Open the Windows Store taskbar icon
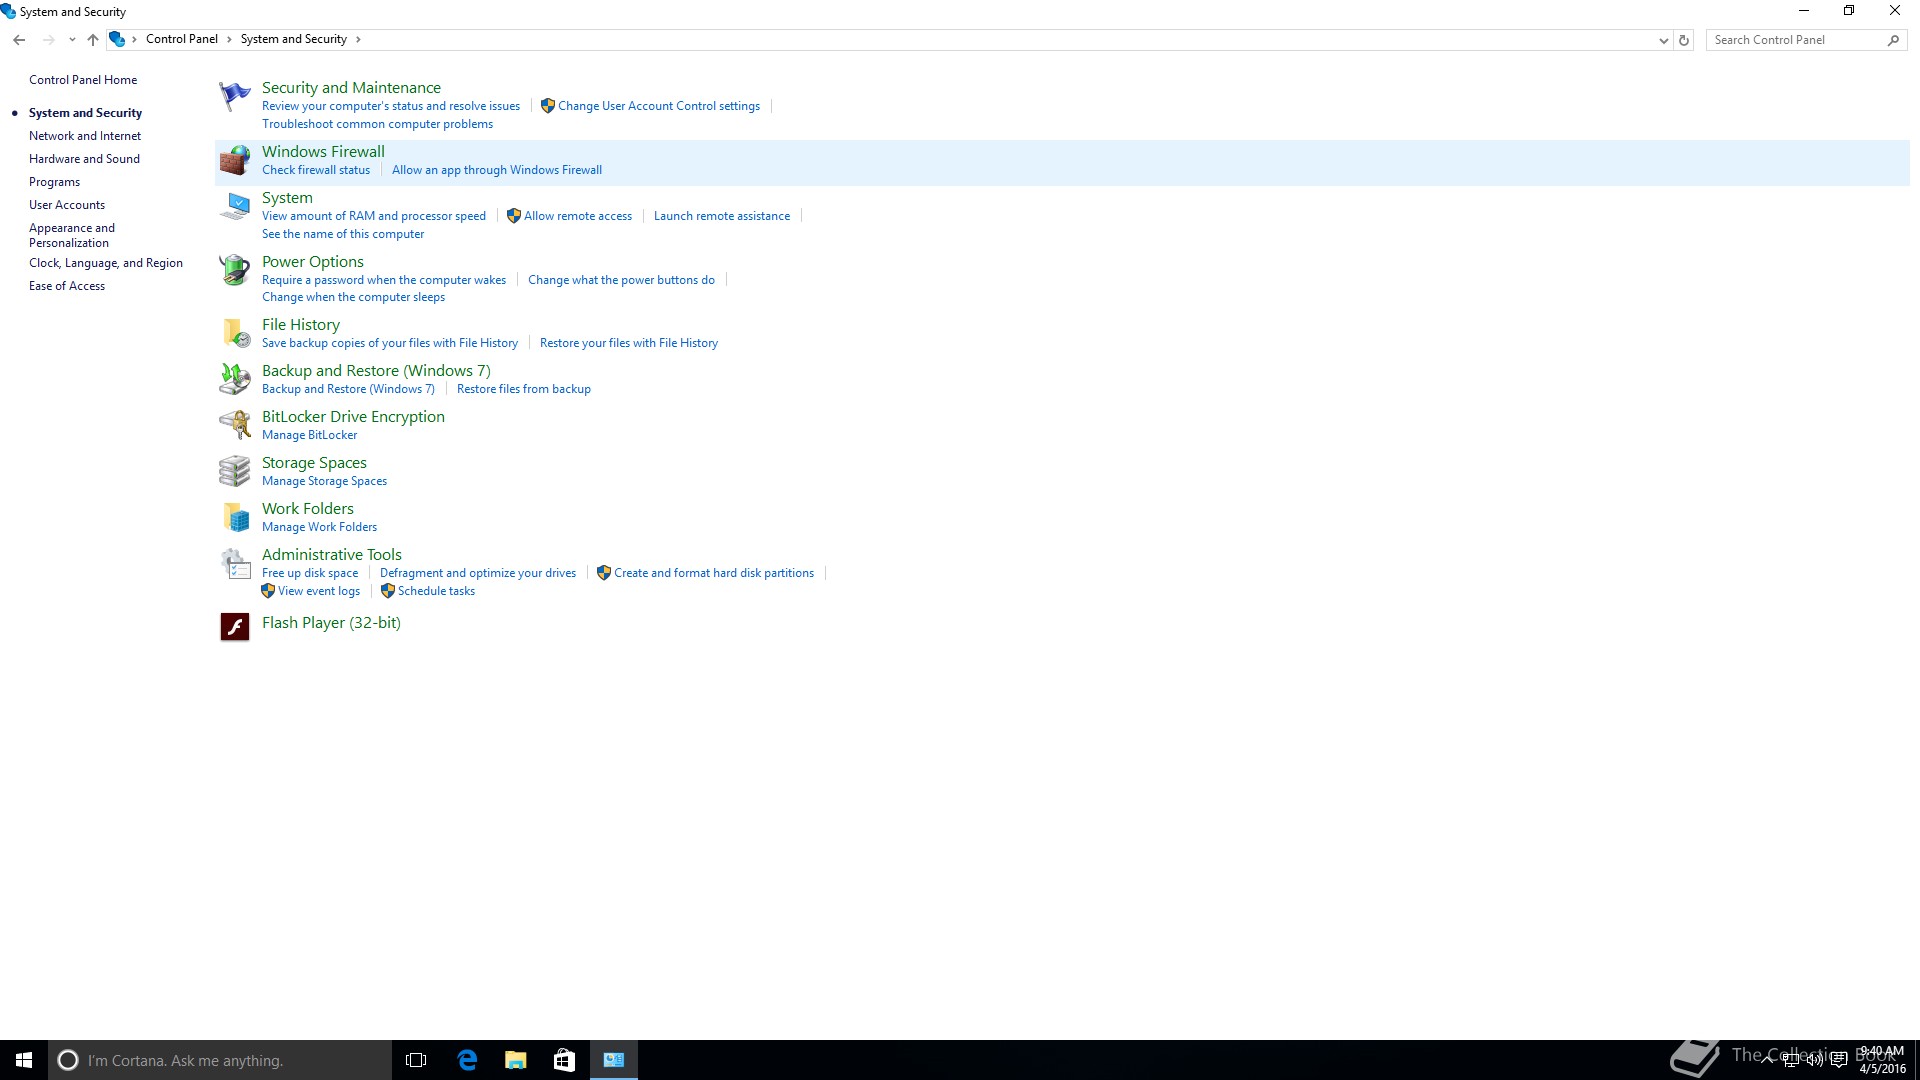This screenshot has width=1920, height=1080. tap(565, 1060)
